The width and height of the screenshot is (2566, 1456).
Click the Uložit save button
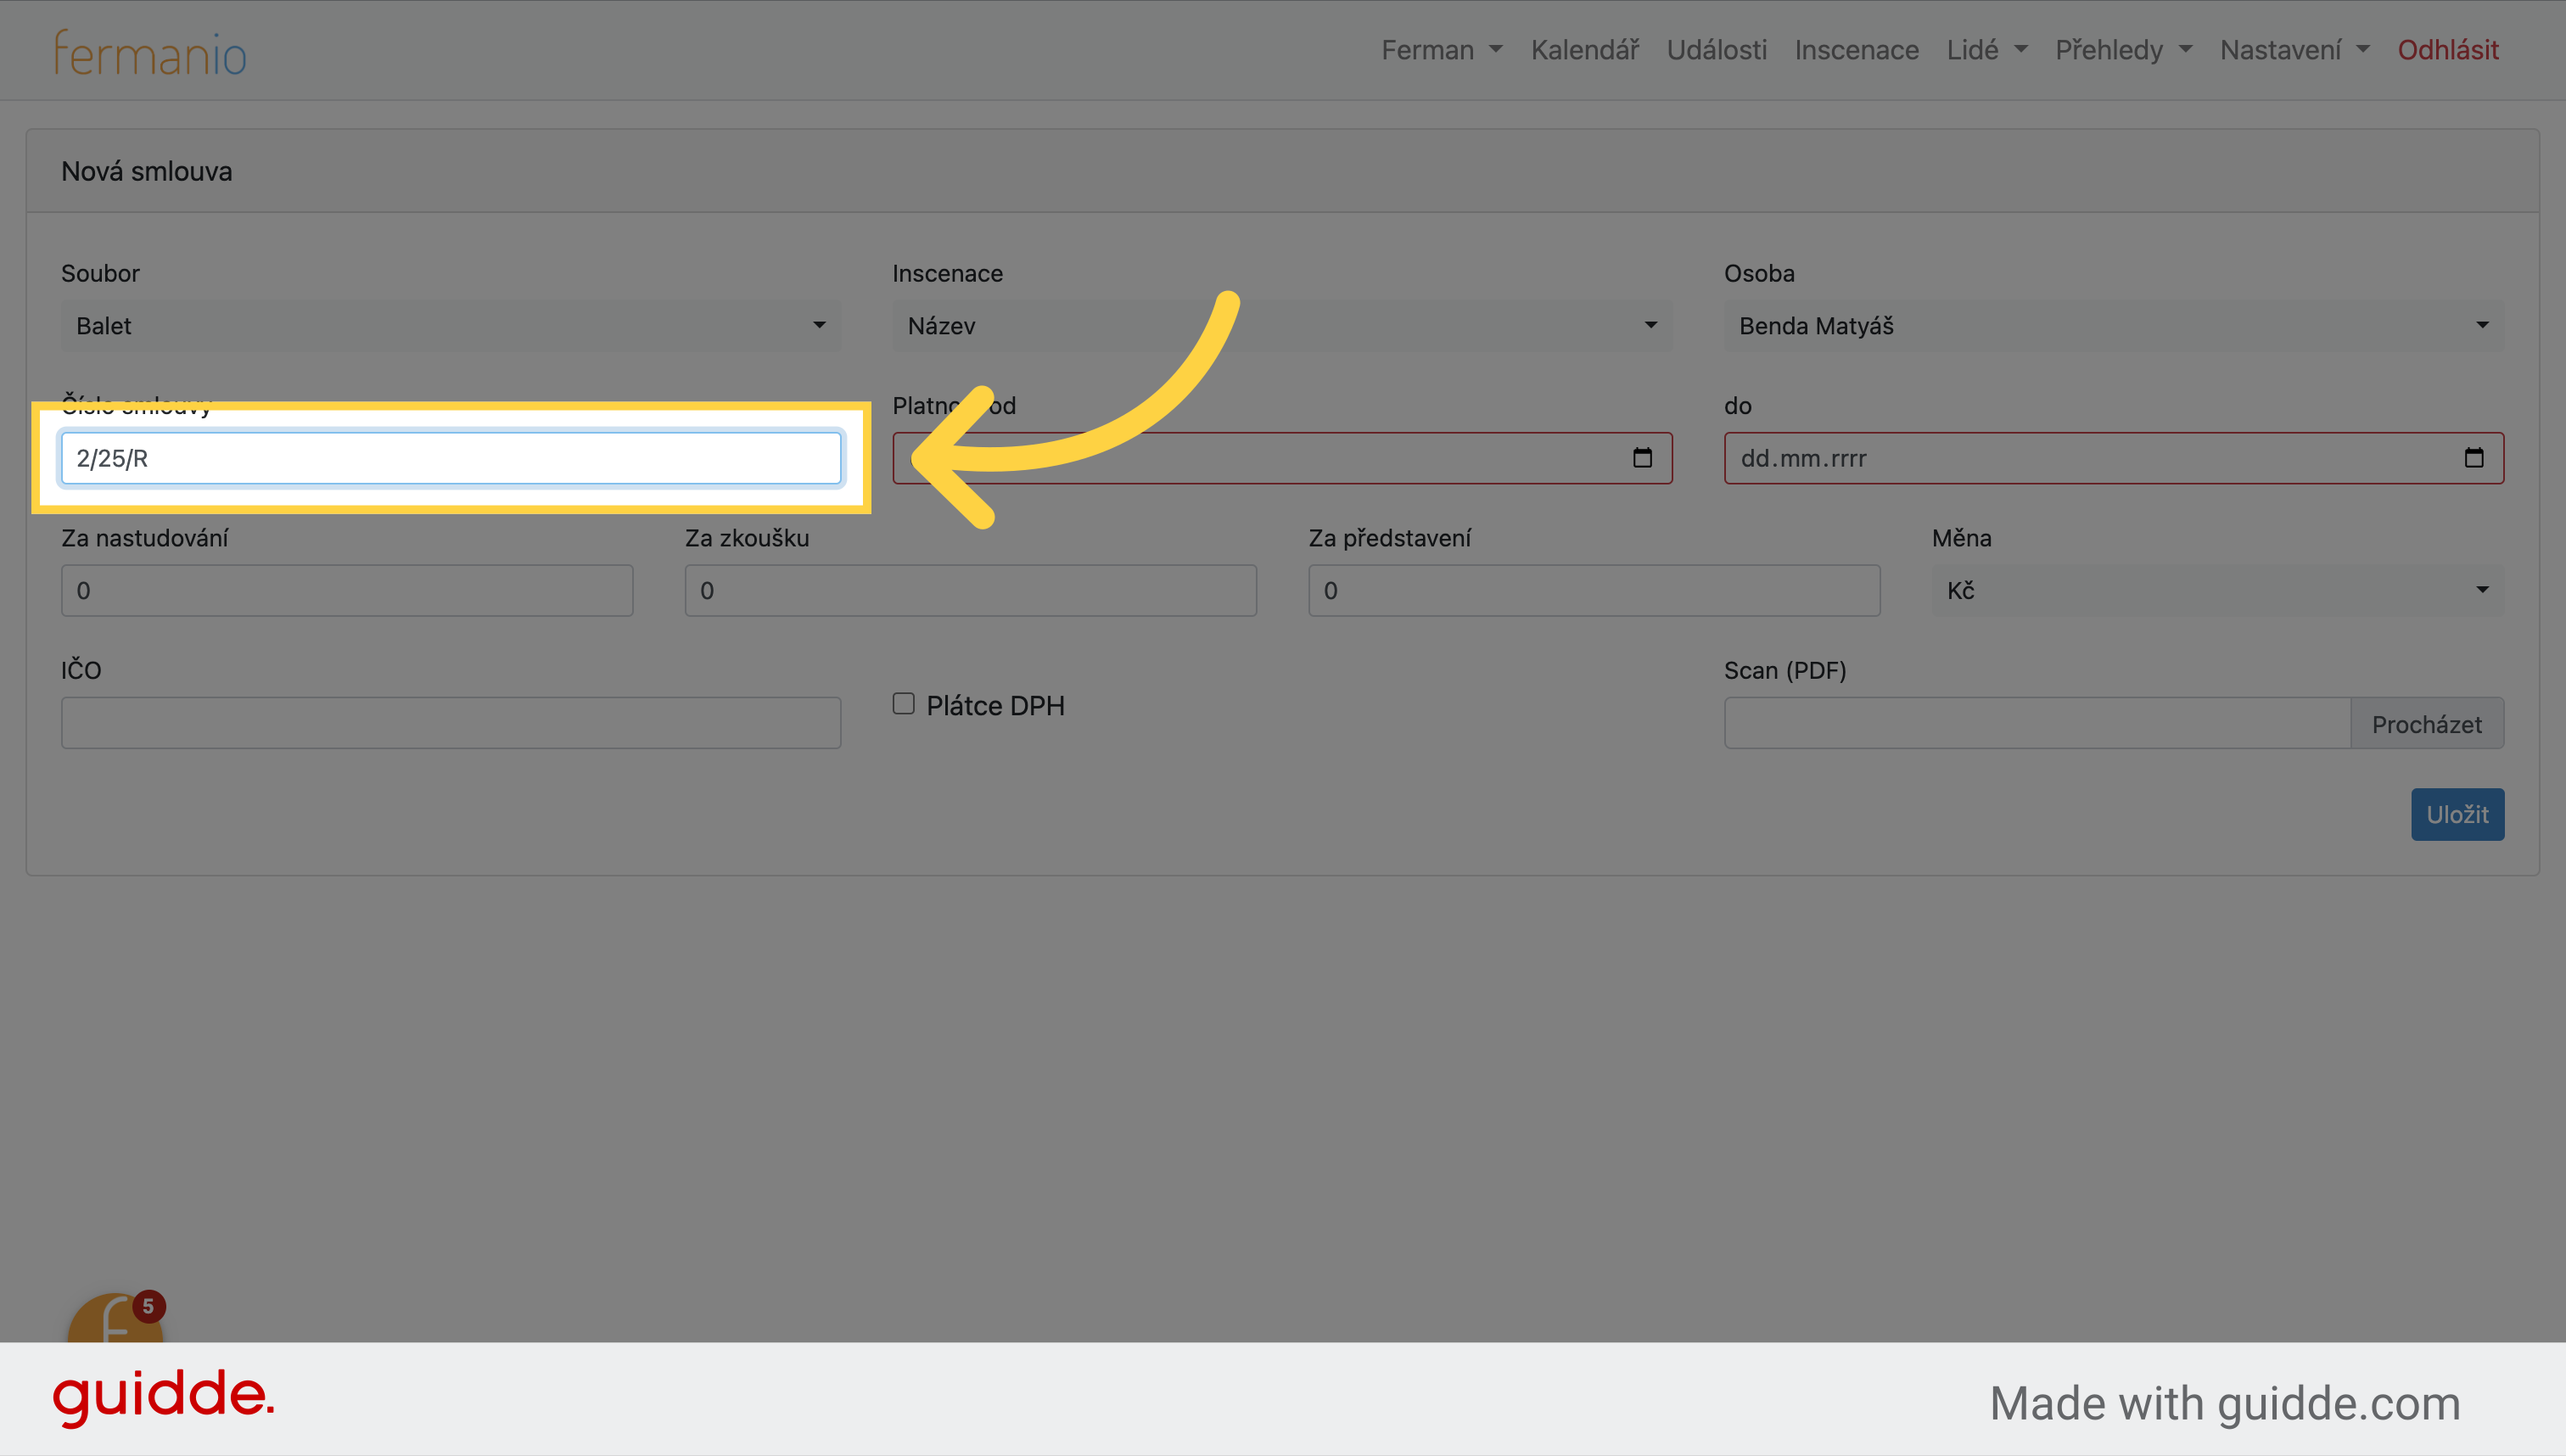[2457, 814]
